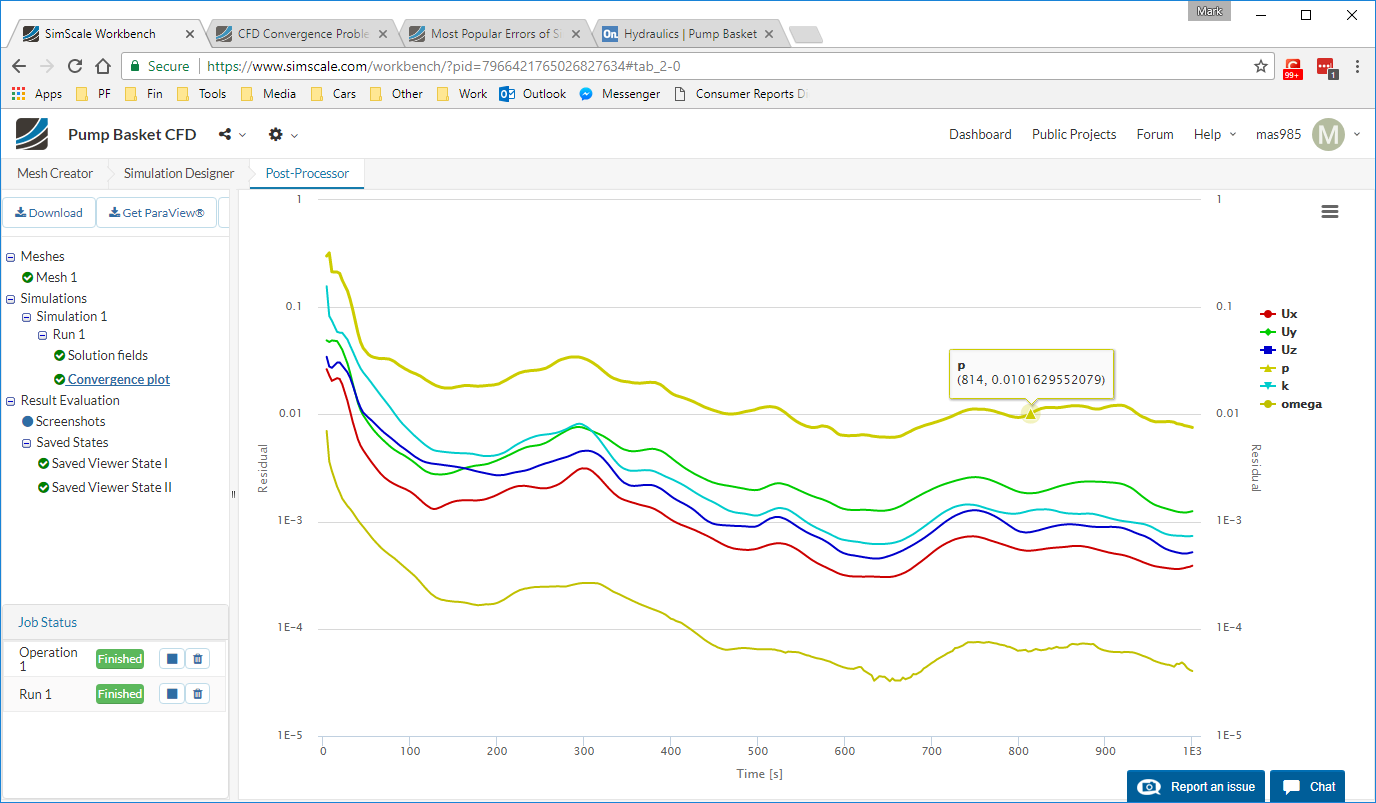
Task: Select Saved Viewer State II
Action: pos(111,488)
